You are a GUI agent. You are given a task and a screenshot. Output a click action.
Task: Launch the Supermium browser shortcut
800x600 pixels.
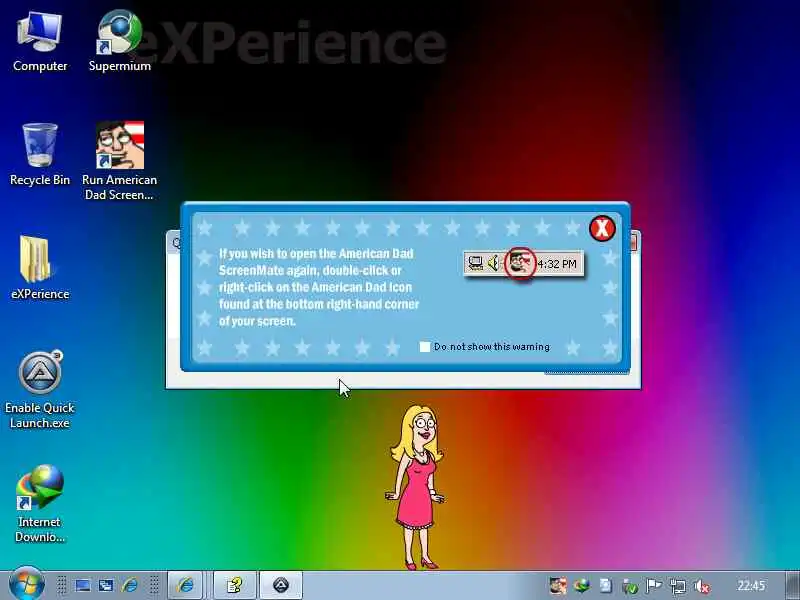119,42
